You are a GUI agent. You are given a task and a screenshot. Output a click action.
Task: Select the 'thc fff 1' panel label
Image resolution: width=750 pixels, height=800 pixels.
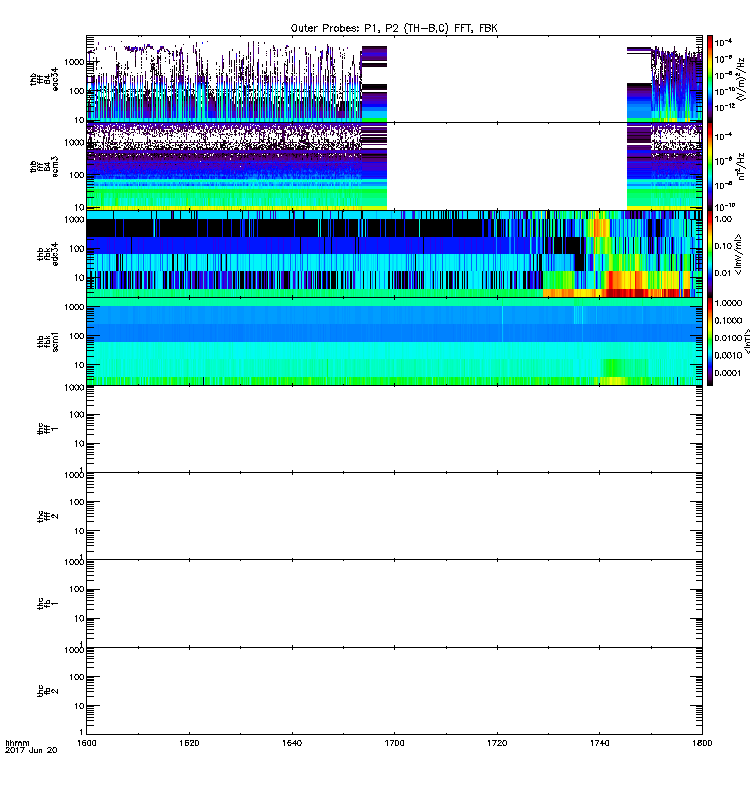[47, 429]
